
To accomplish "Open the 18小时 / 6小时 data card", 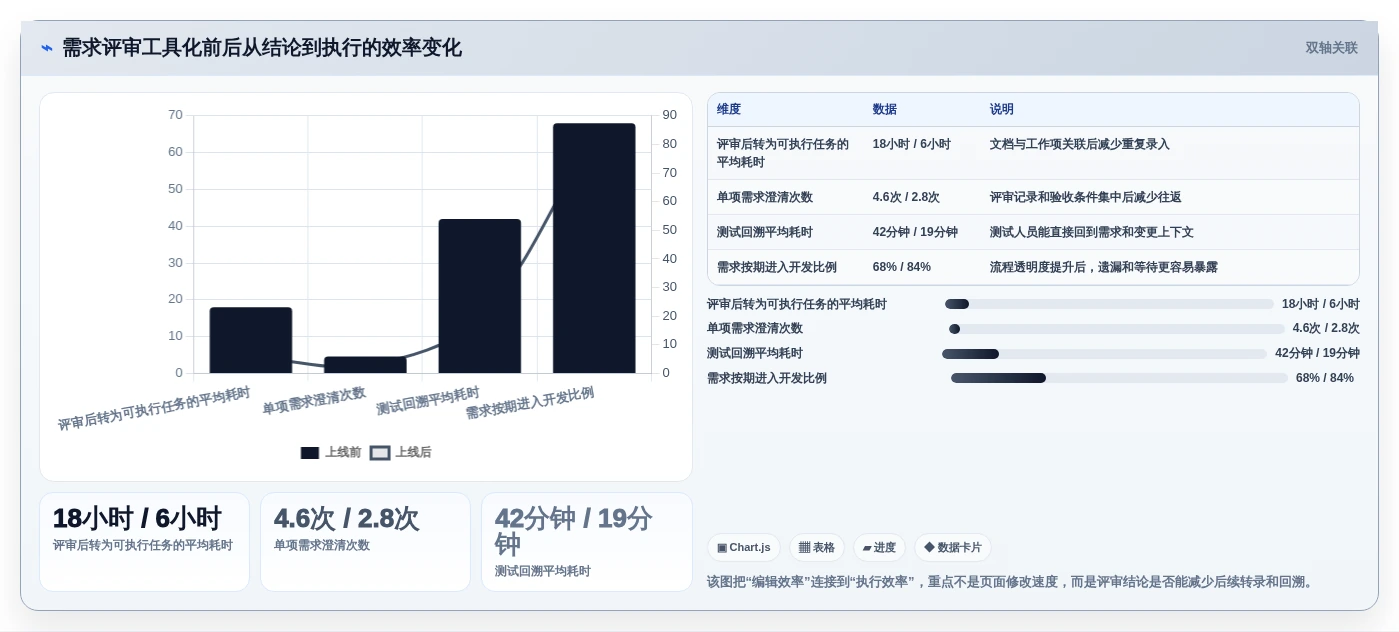I will [144, 542].
